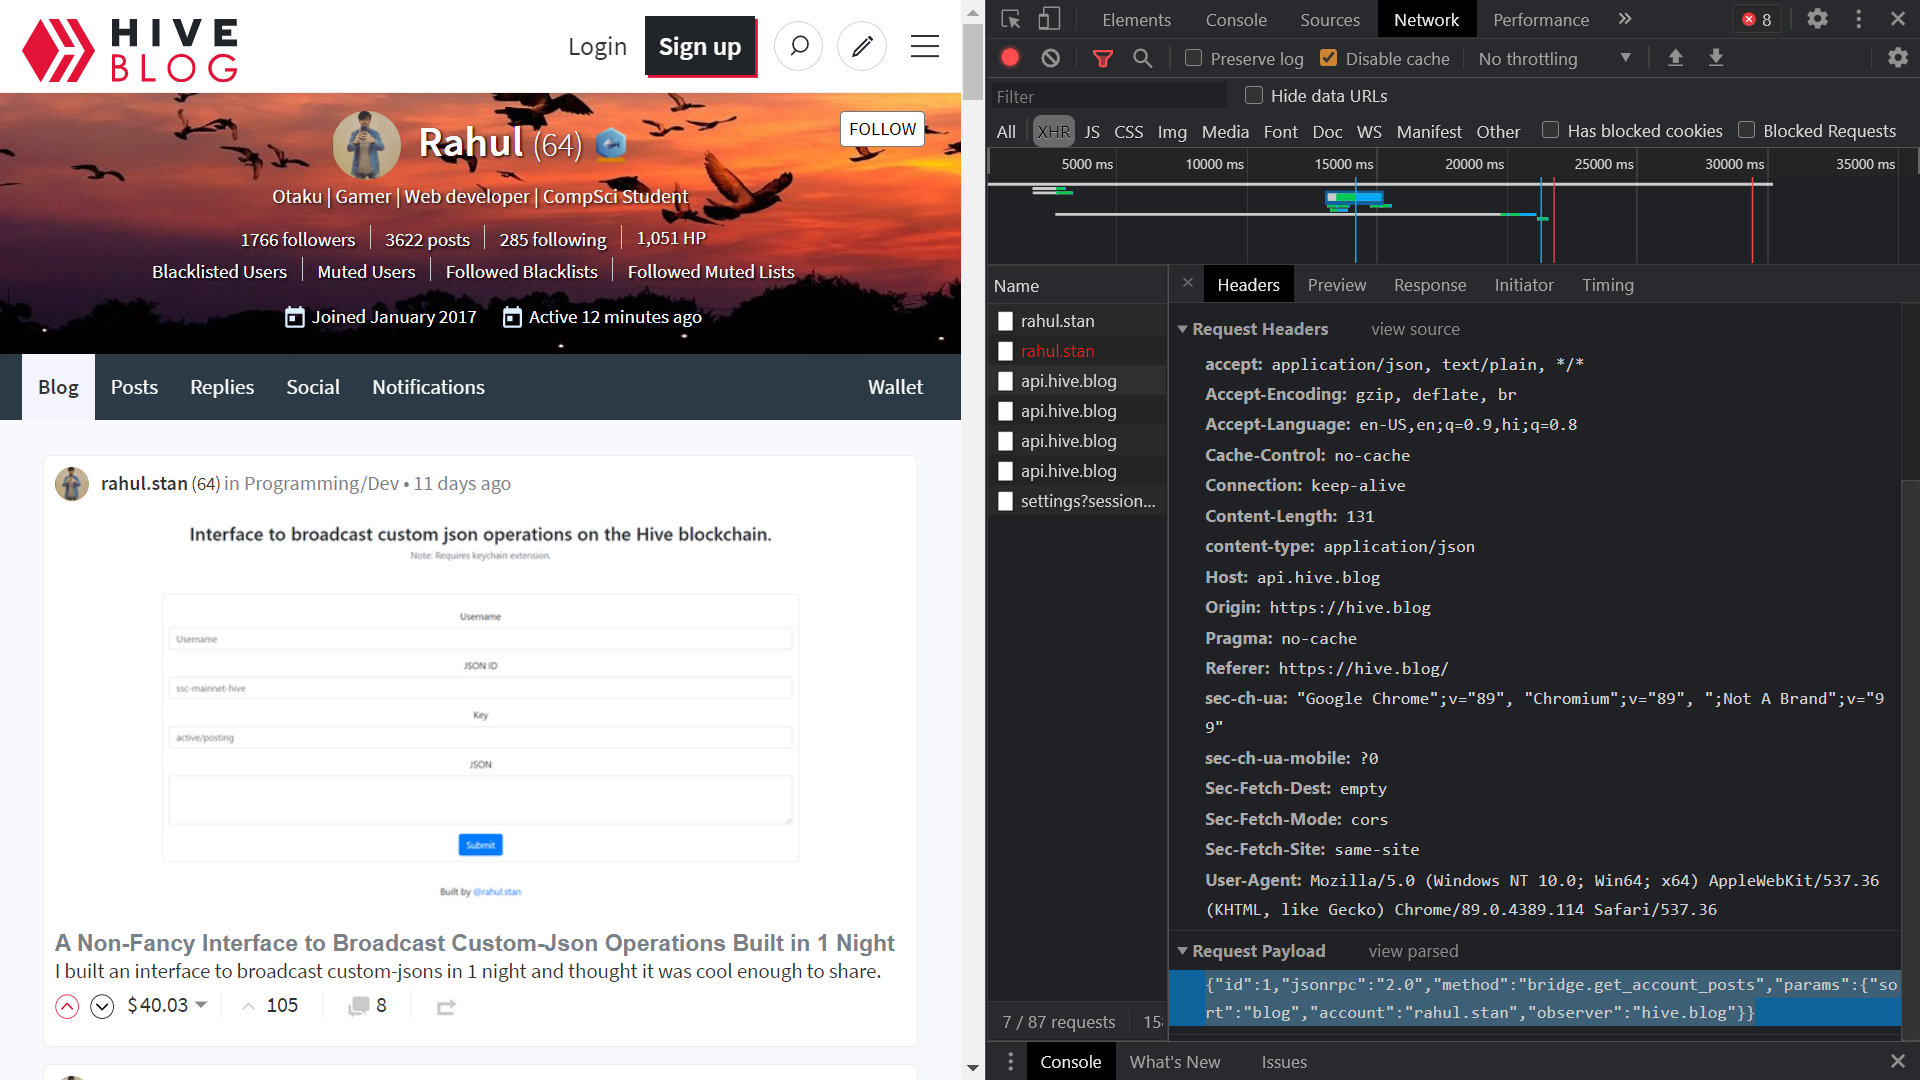Screen dimensions: 1920x1080
Task: Click the post preview thumbnail image
Action: point(480,712)
